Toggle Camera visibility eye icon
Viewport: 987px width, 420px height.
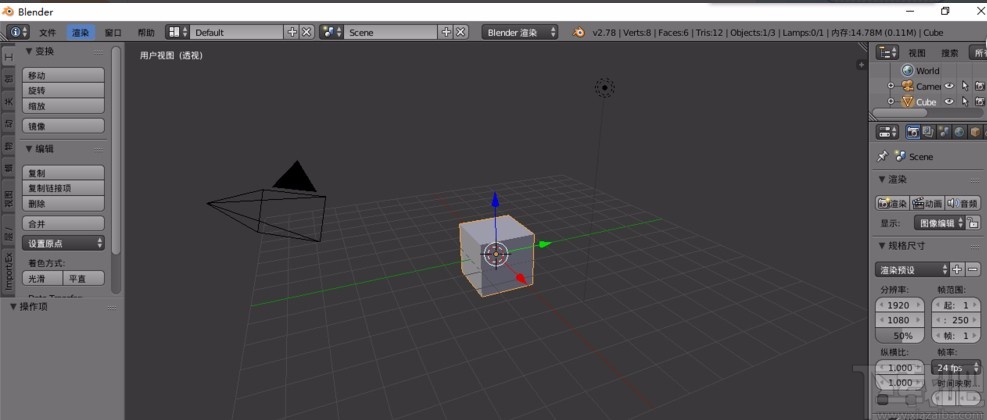coord(949,86)
